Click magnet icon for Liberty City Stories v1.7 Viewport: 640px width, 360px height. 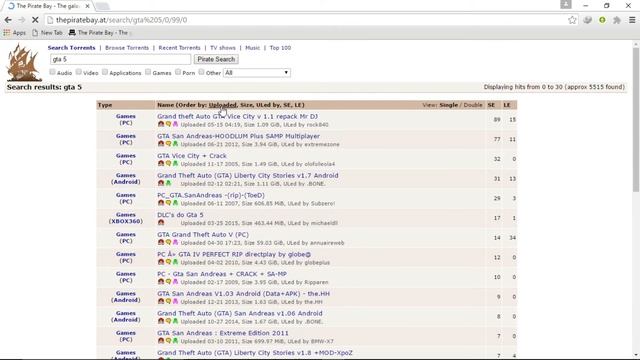click(161, 183)
